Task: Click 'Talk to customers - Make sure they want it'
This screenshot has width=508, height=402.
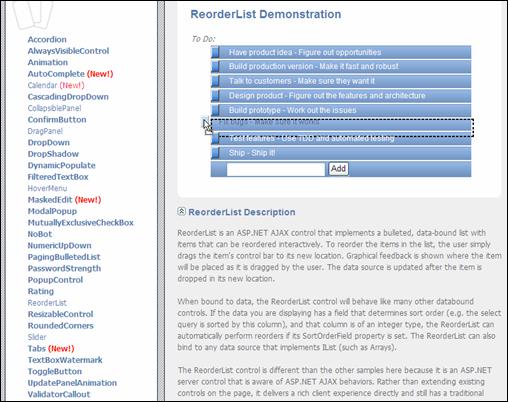Action: (302, 81)
